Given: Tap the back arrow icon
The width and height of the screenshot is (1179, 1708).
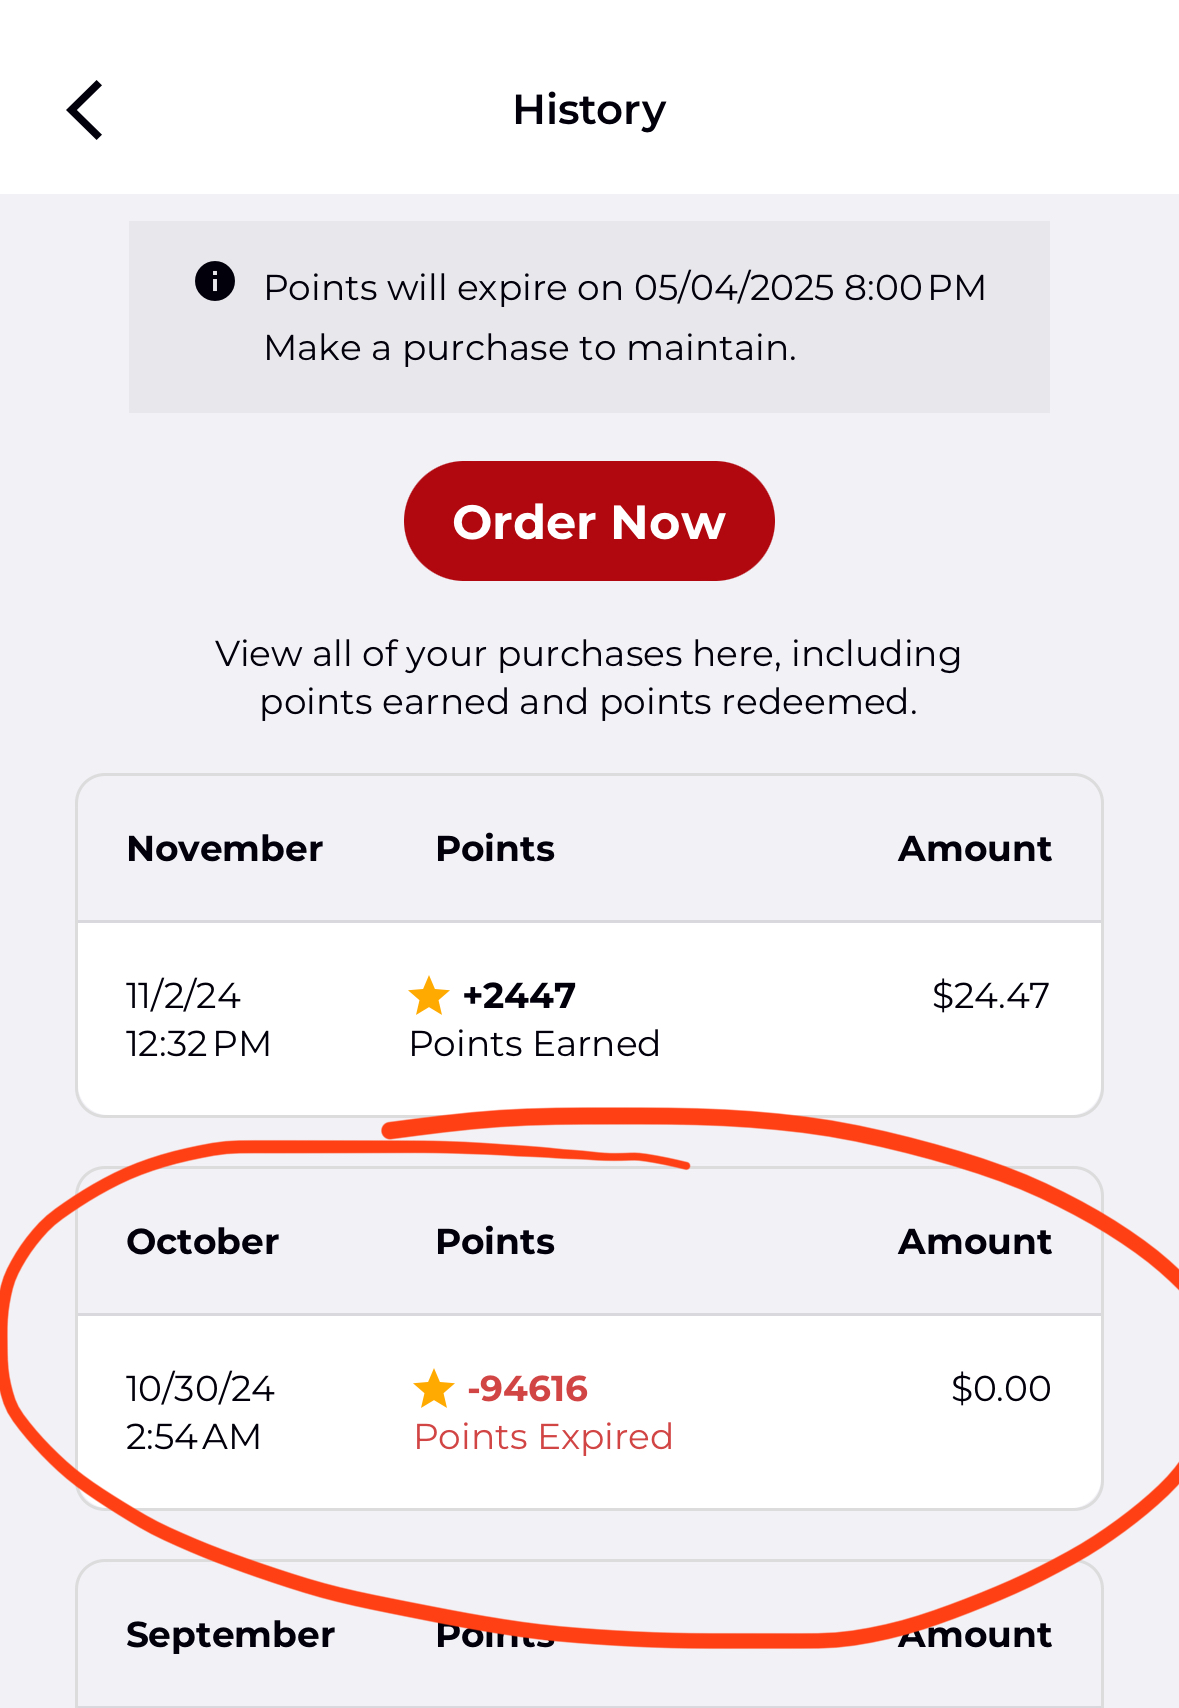Looking at the screenshot, I should coord(85,110).
